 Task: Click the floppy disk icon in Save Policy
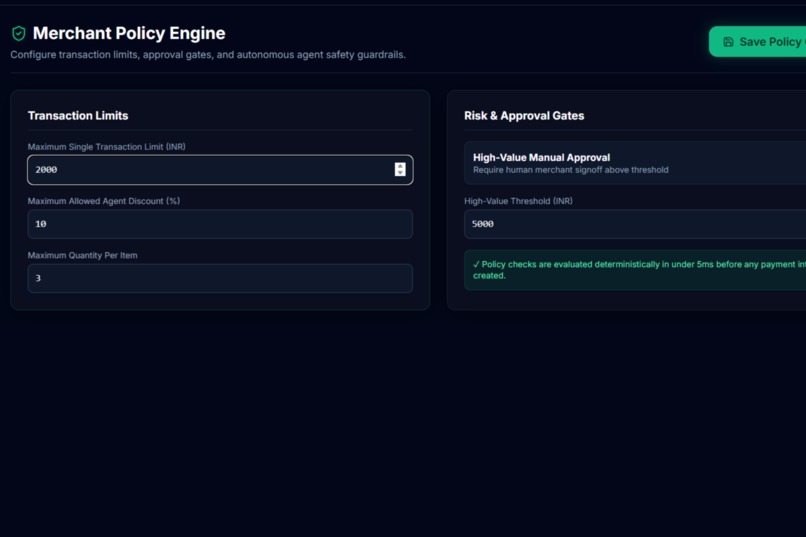click(x=728, y=42)
